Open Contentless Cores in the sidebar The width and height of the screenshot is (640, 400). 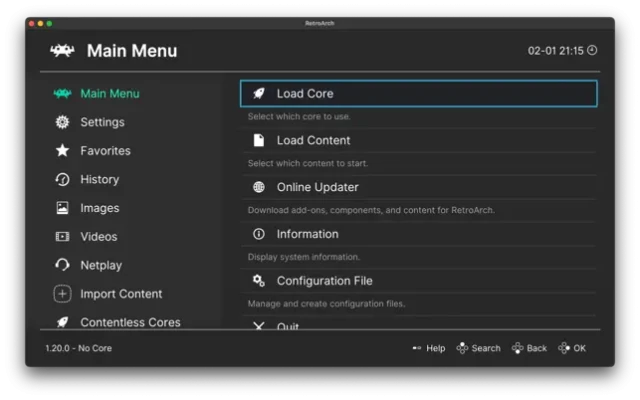(x=131, y=321)
